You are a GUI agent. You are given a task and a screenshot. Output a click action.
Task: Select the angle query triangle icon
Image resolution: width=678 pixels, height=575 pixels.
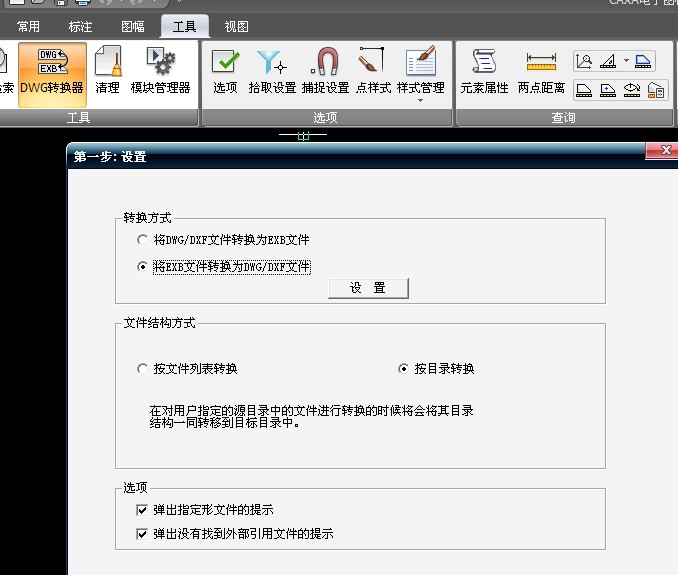608,61
